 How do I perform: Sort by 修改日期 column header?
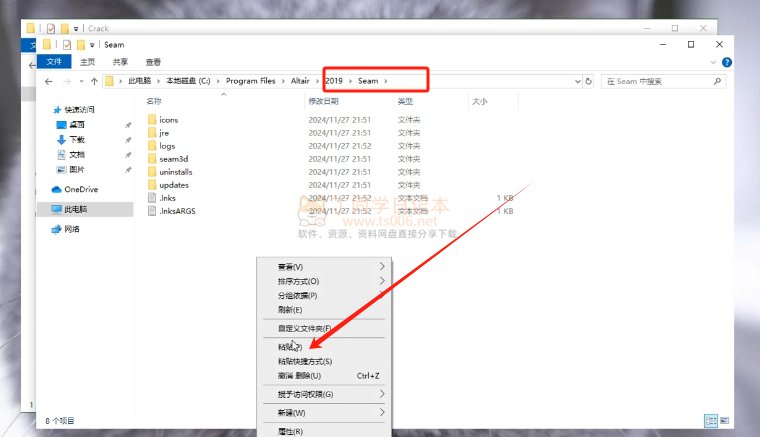pos(323,101)
